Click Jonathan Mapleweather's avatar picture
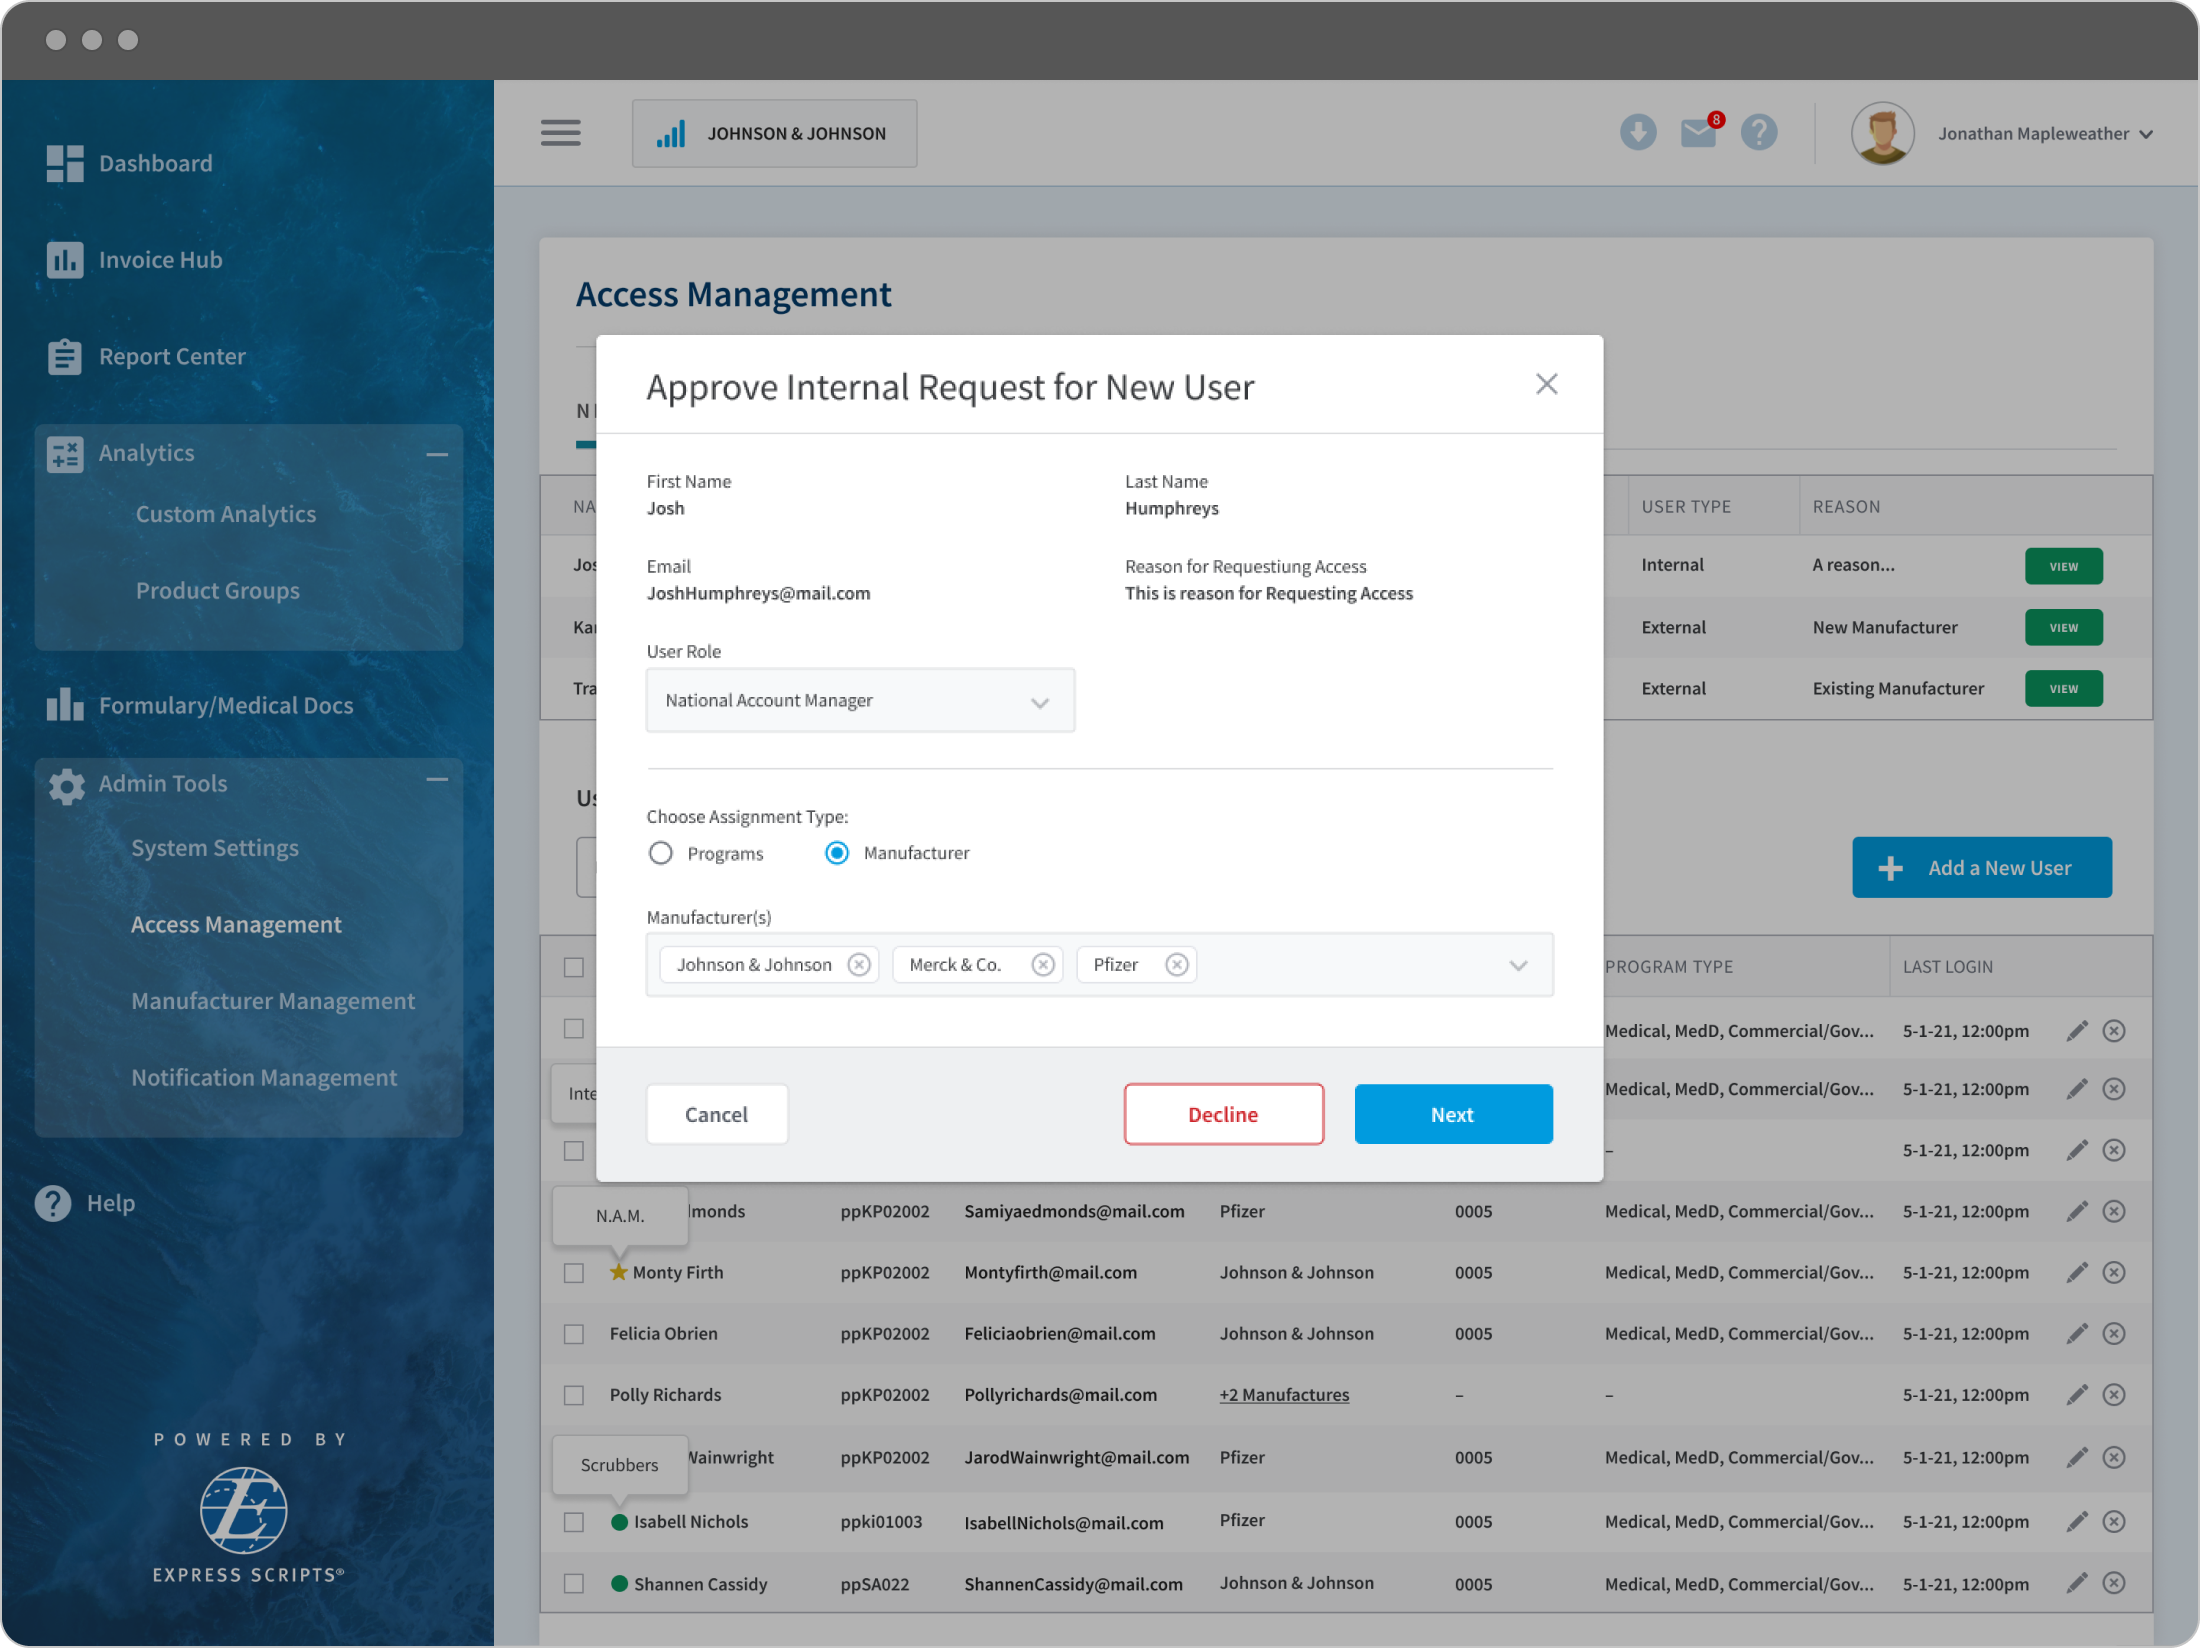 pos(1882,133)
